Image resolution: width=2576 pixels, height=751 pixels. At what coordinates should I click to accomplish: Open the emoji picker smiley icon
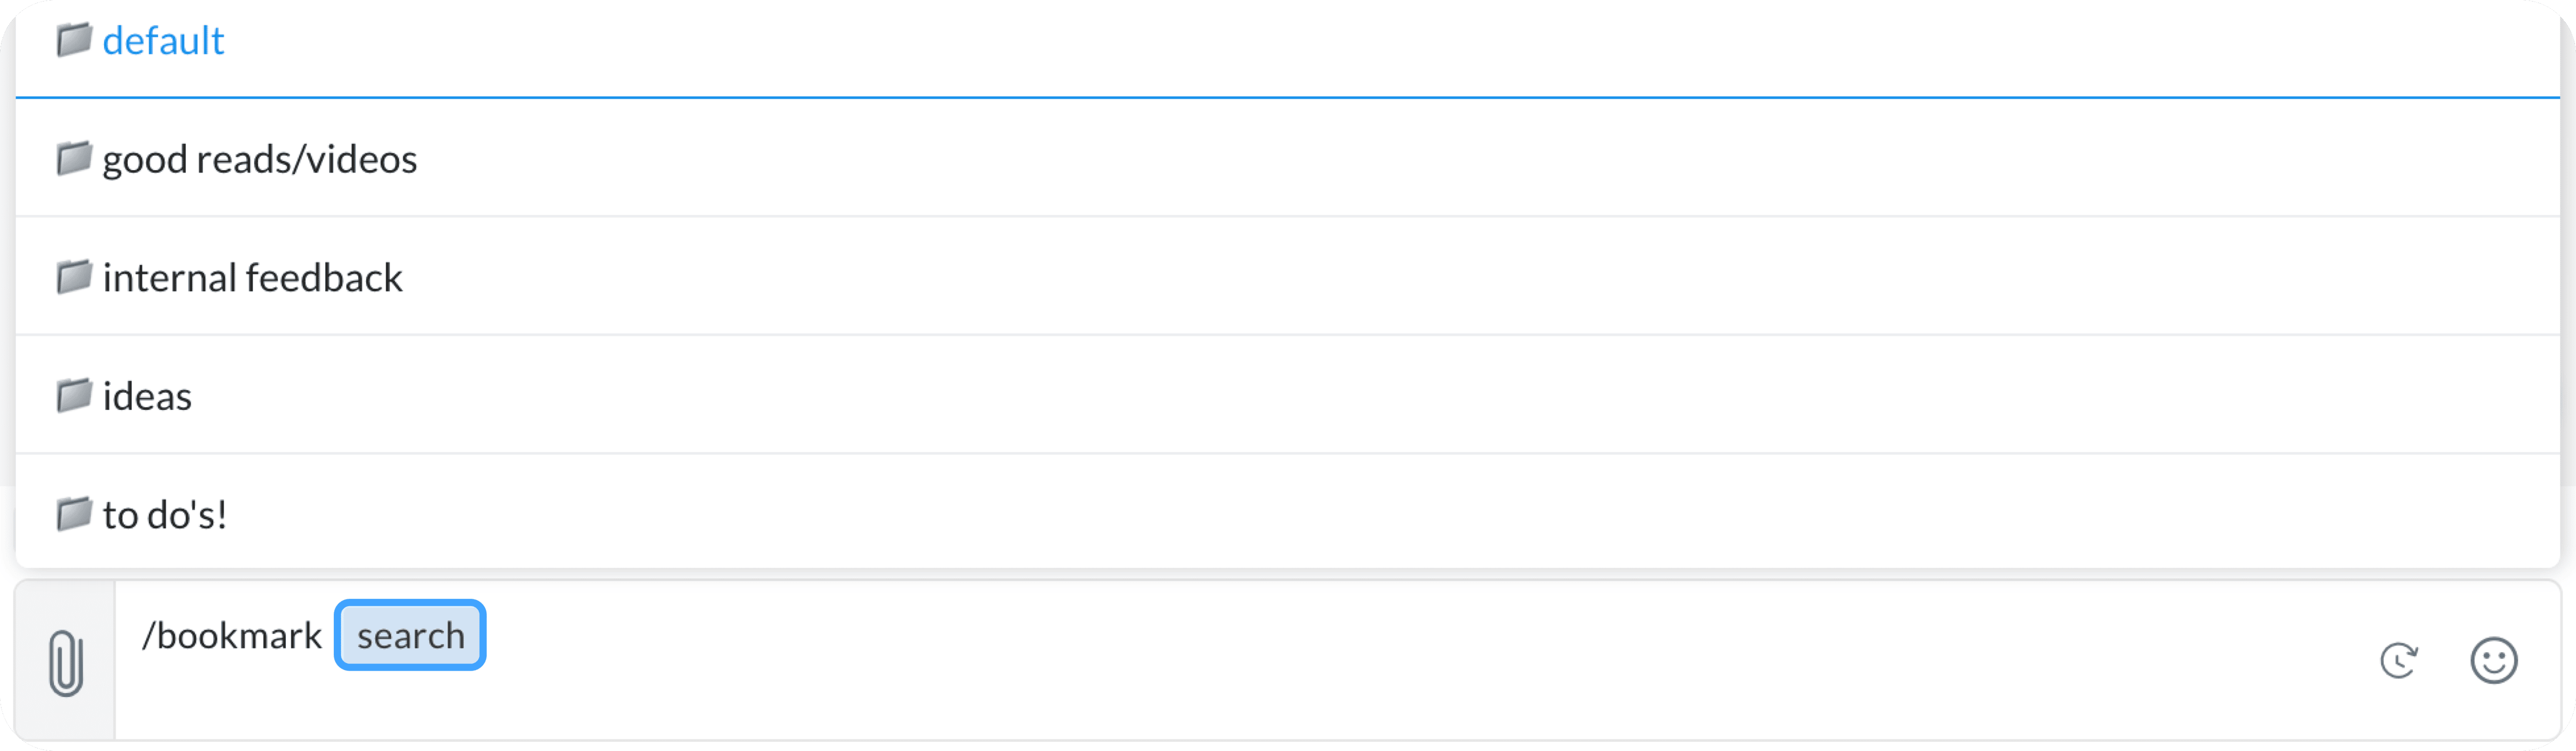pos(2493,661)
